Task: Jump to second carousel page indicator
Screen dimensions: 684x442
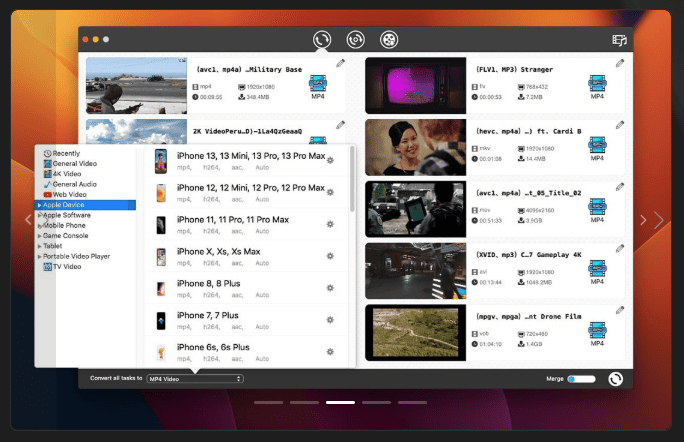Action: (304, 402)
